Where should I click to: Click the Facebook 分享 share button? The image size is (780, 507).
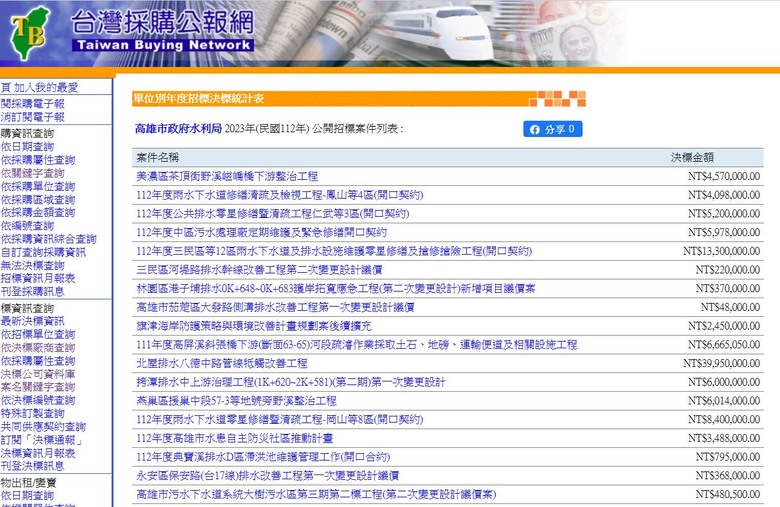coord(553,129)
